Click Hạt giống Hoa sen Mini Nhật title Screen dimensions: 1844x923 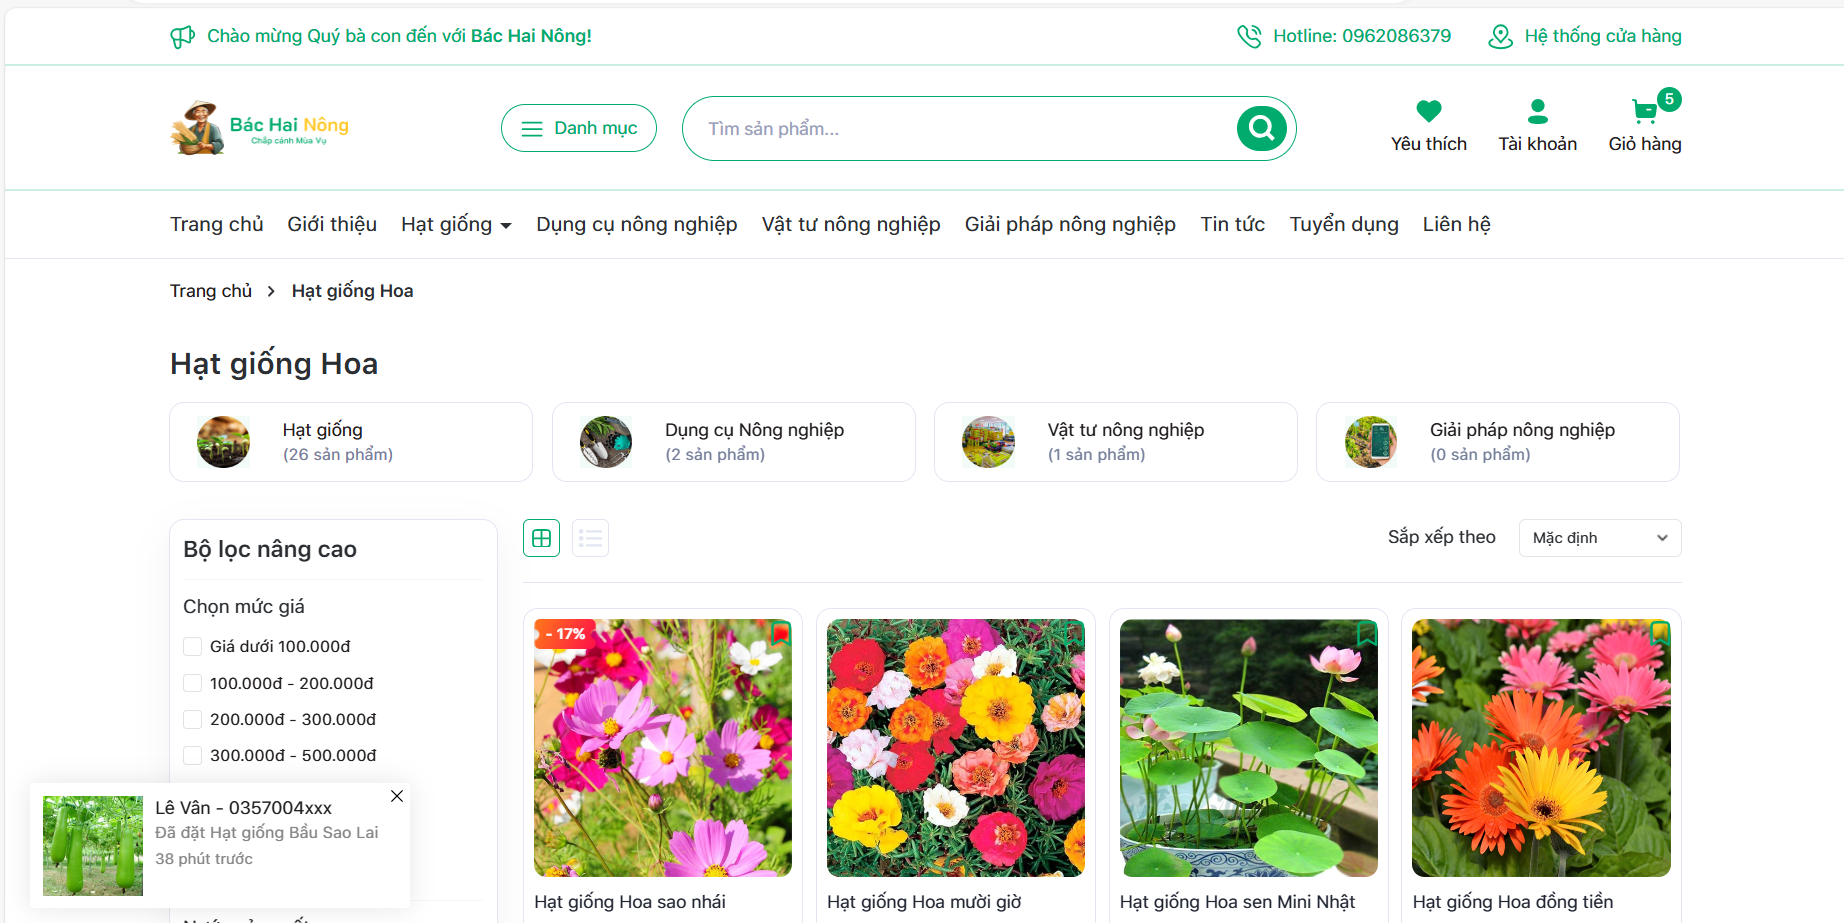[1237, 902]
